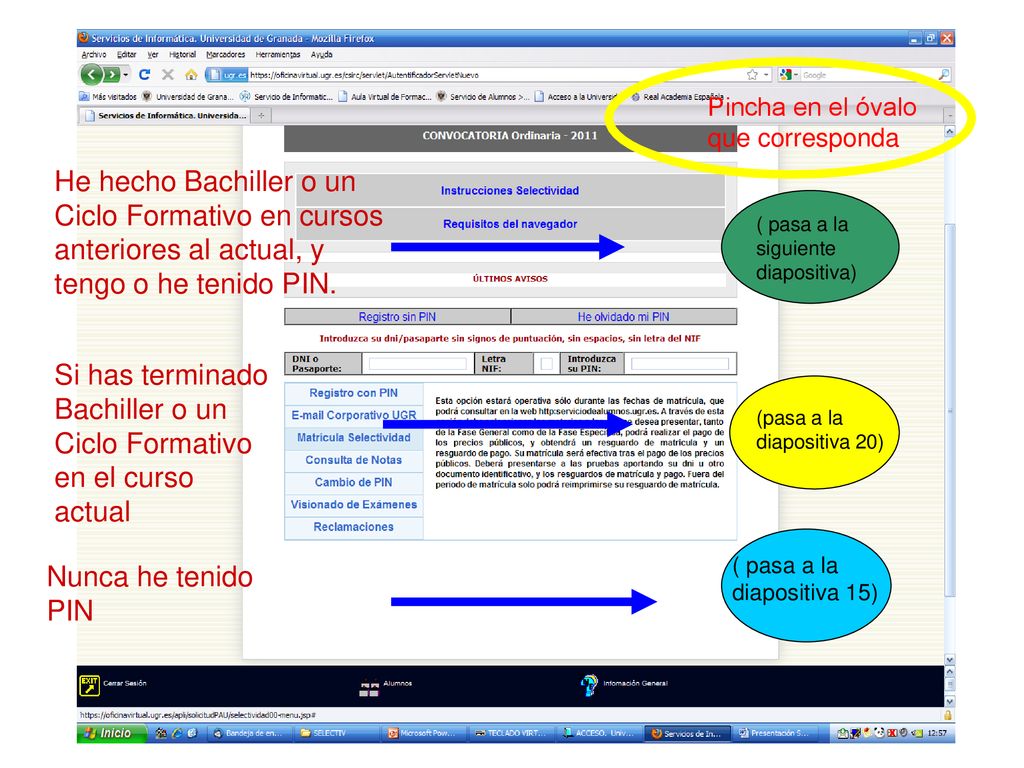The height and width of the screenshot is (768, 1024).
Task: Open Reclamaciones option
Action: pos(353,527)
